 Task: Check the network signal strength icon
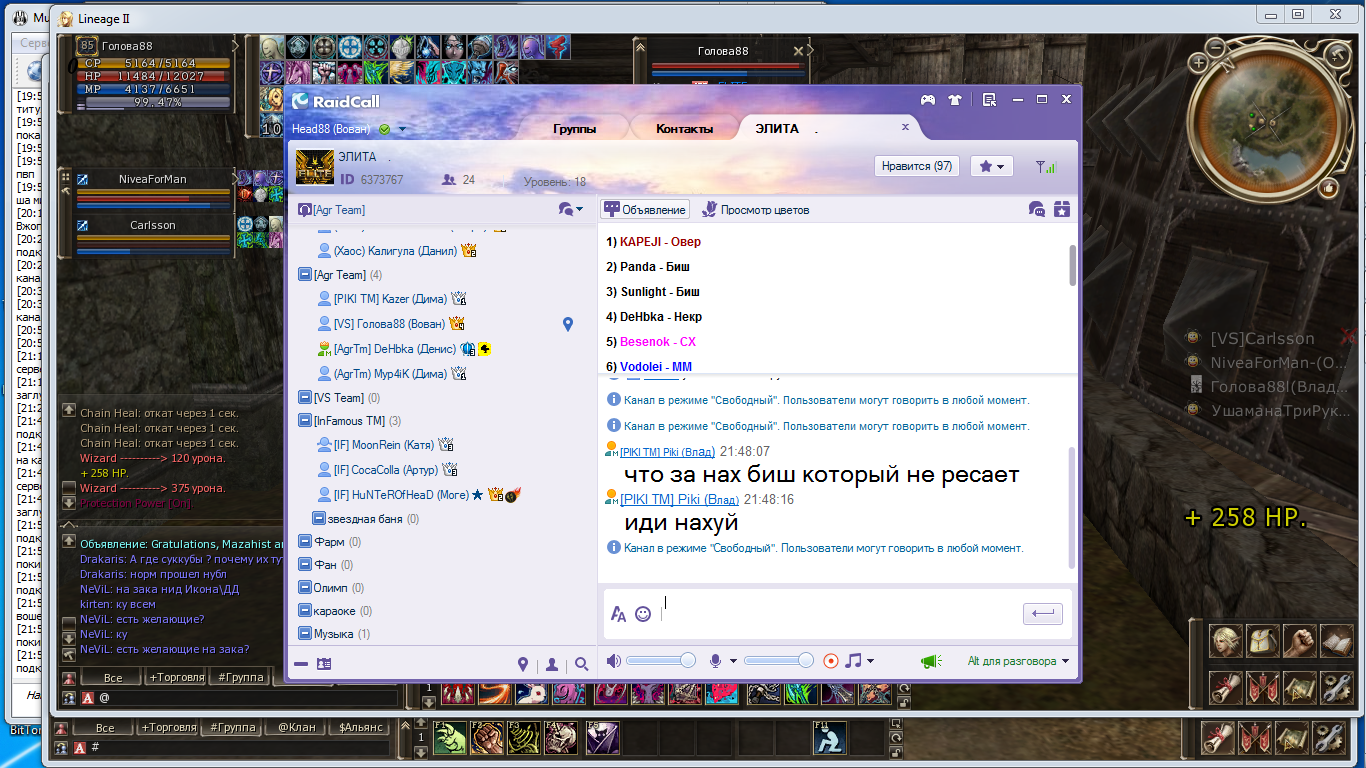click(1045, 167)
